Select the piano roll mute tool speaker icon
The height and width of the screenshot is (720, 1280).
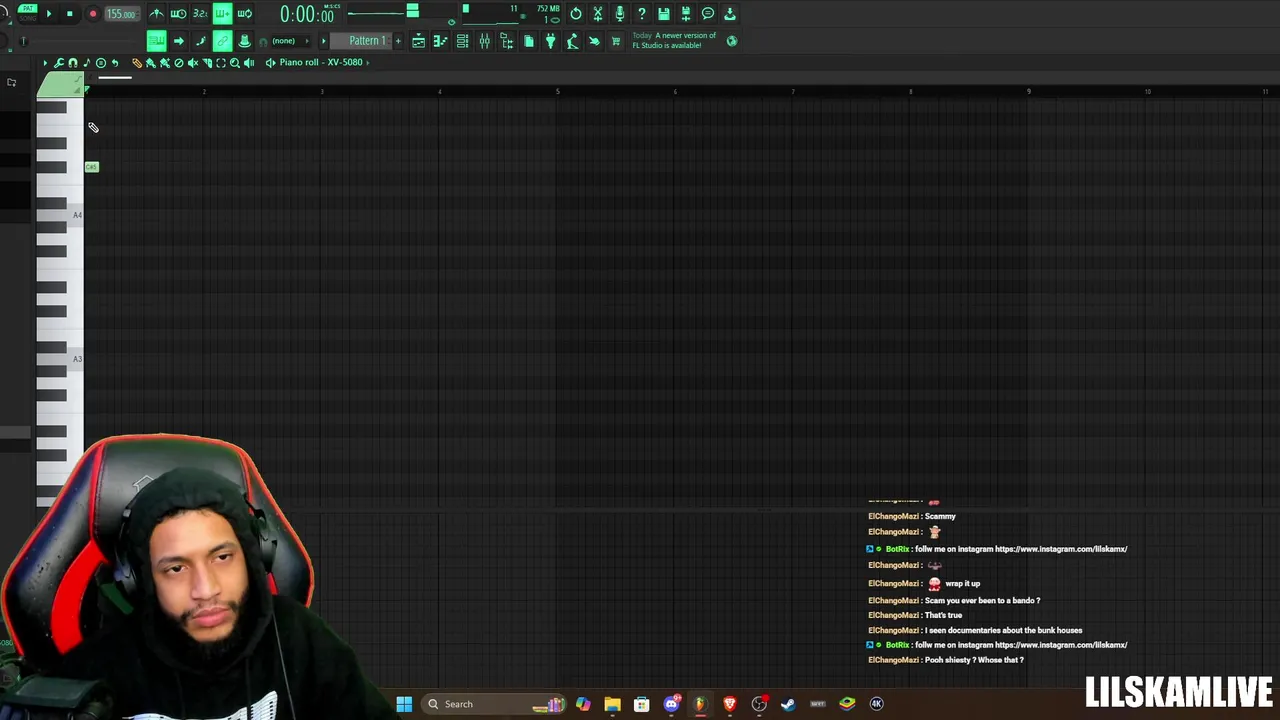click(x=193, y=63)
